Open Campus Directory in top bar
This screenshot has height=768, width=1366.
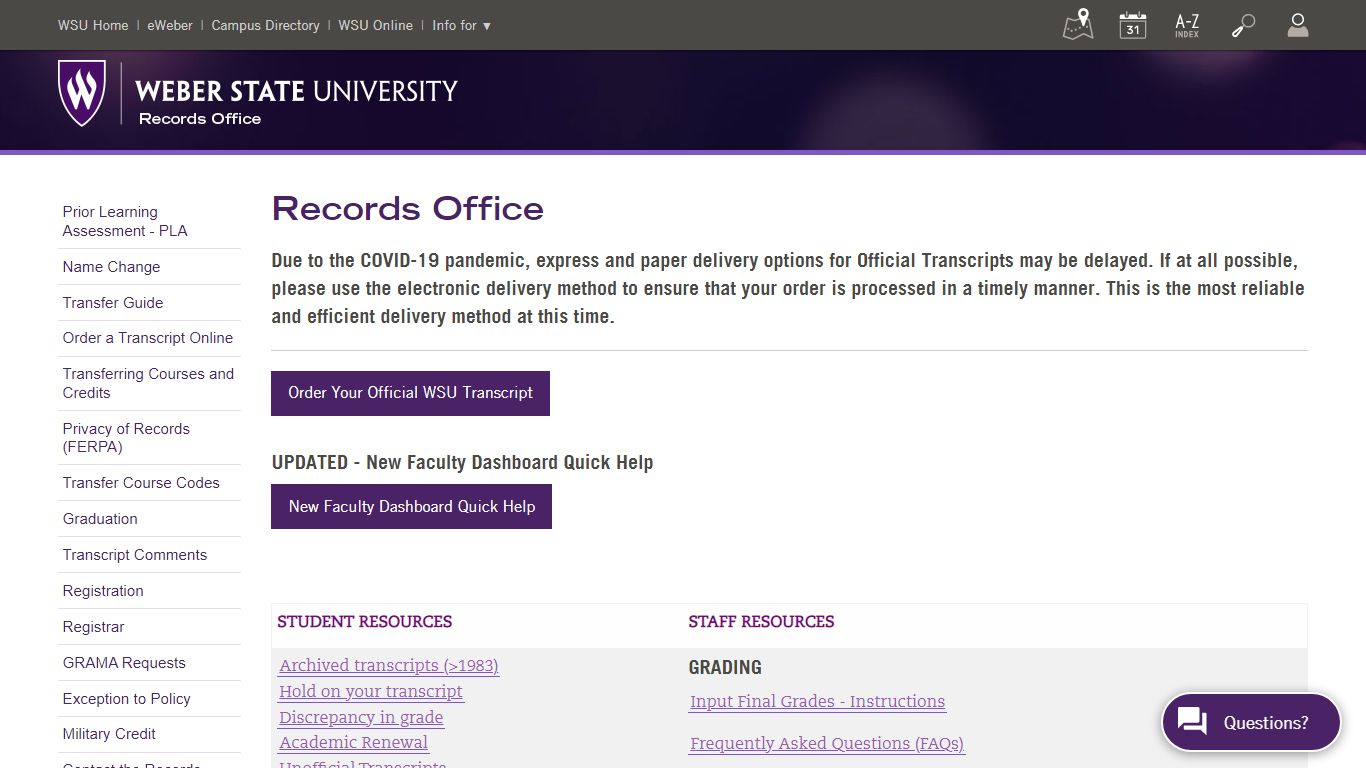tap(266, 25)
